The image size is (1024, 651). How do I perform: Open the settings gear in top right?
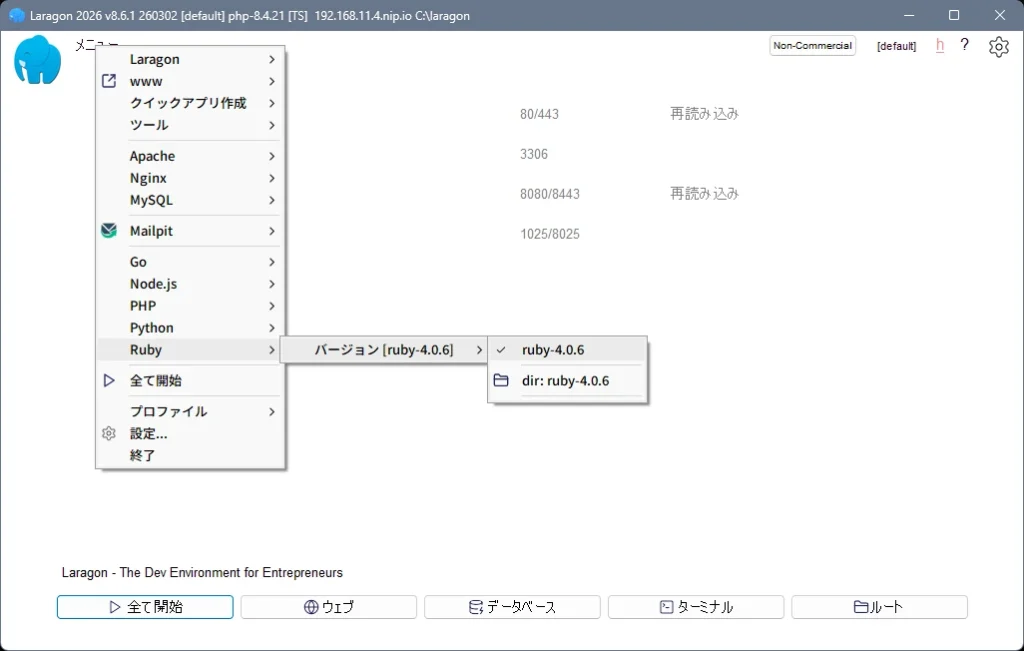(999, 46)
